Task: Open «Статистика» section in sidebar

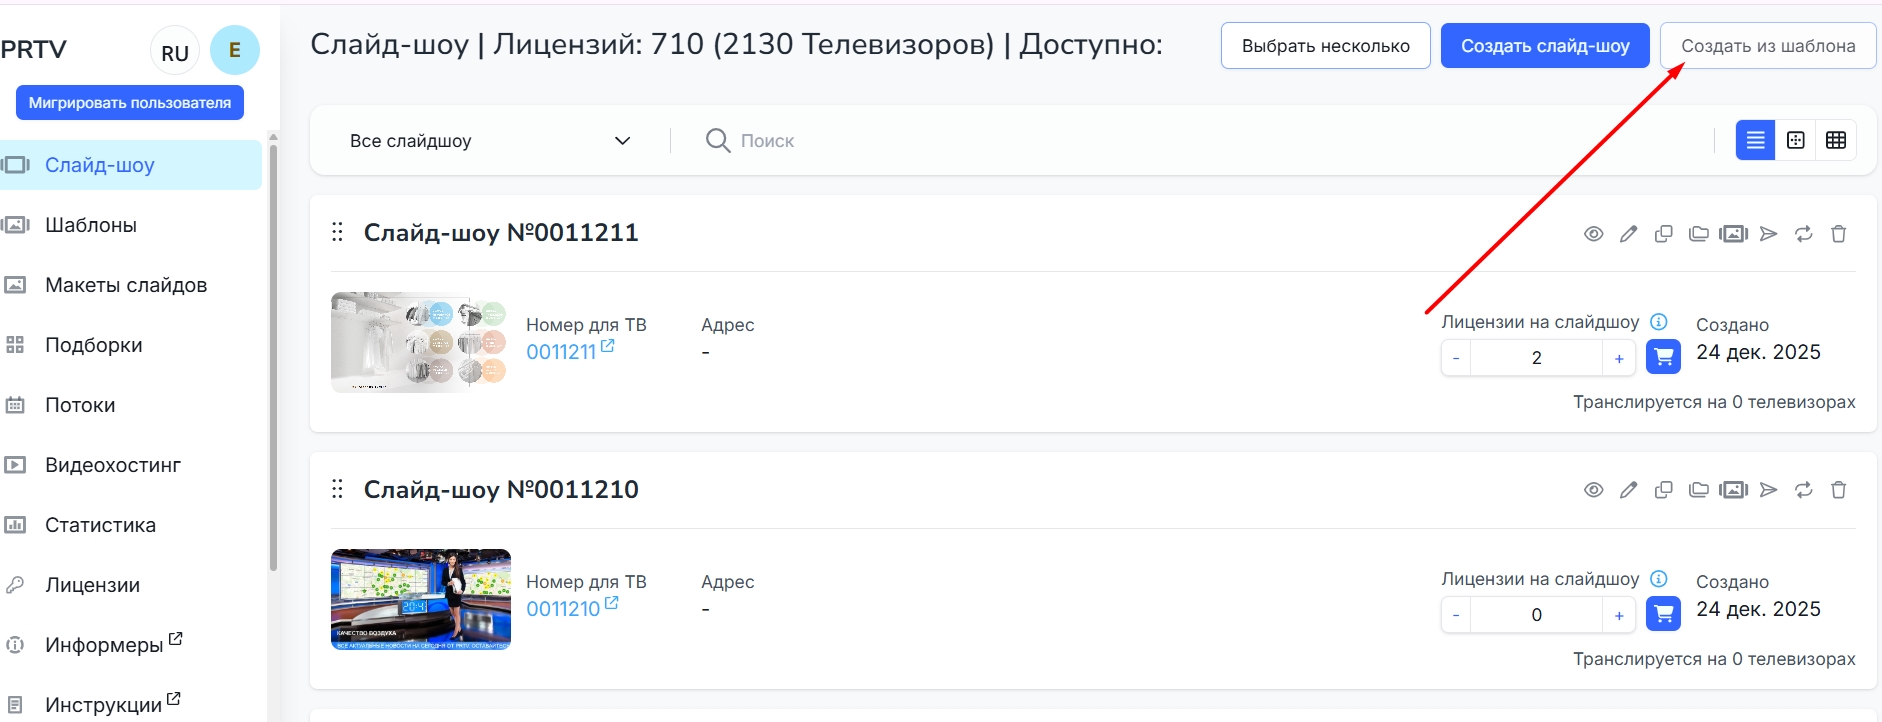Action: coord(100,525)
